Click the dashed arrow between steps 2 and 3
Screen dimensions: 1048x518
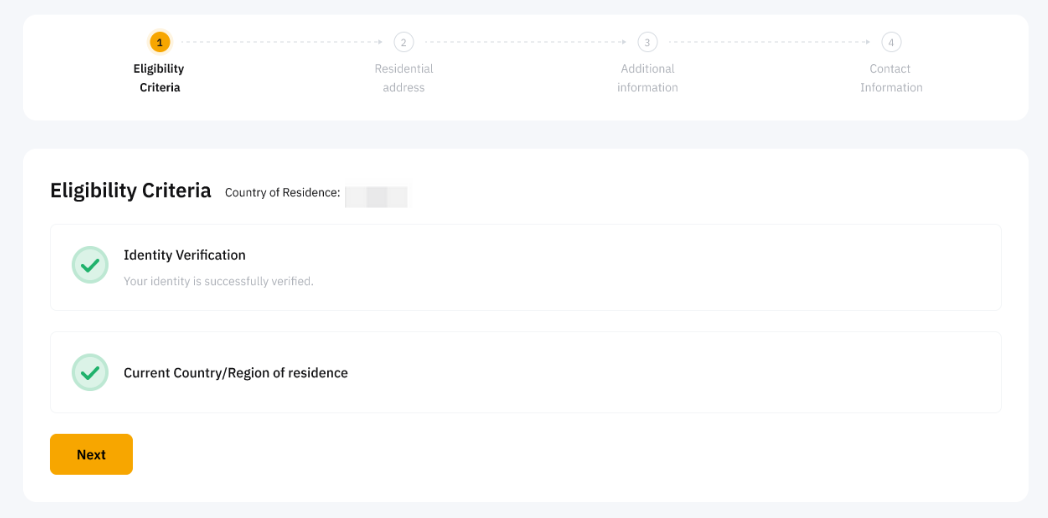pyautogui.click(x=526, y=42)
